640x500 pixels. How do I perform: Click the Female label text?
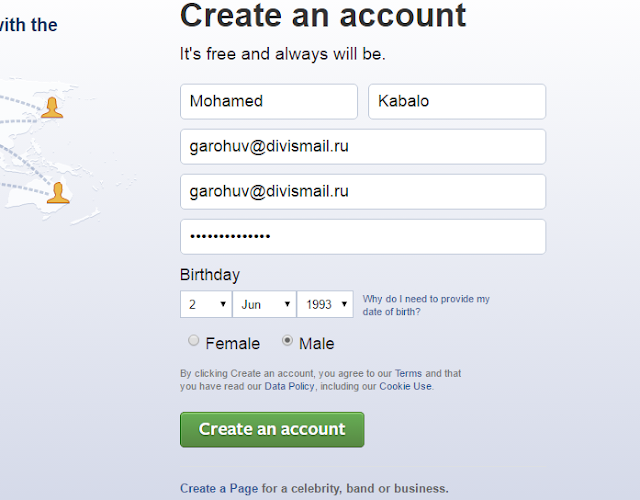click(x=232, y=343)
